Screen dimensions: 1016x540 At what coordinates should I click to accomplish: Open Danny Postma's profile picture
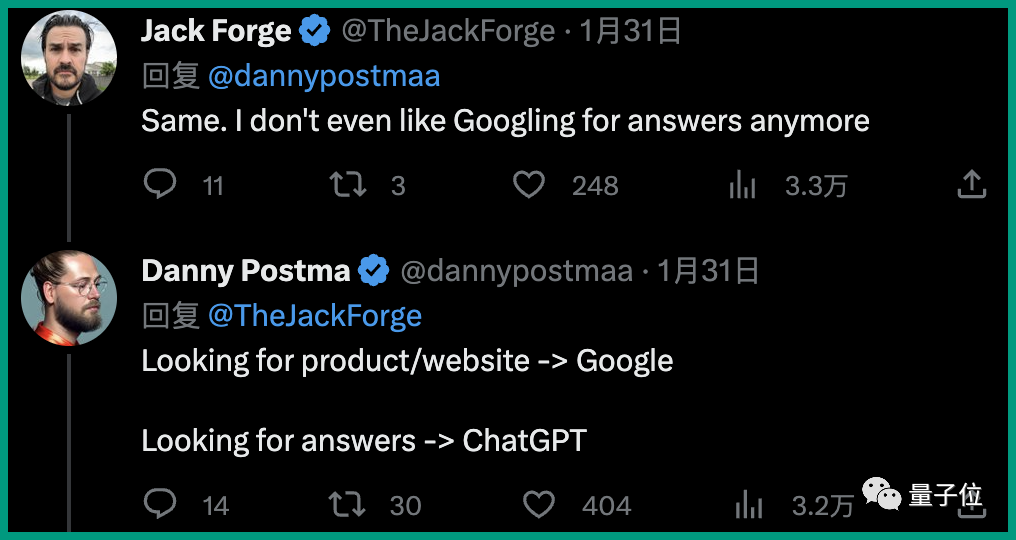click(x=69, y=297)
